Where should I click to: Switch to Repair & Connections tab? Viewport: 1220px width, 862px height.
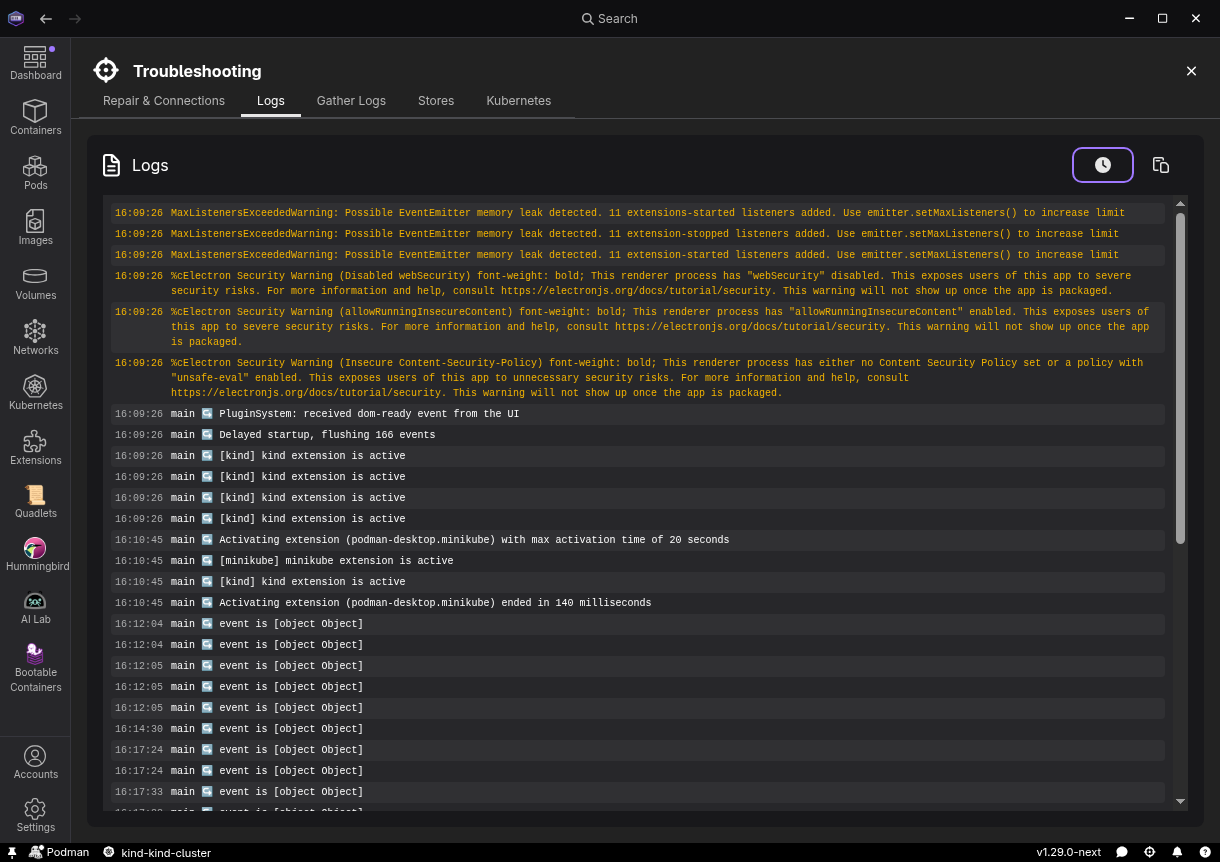click(x=164, y=101)
